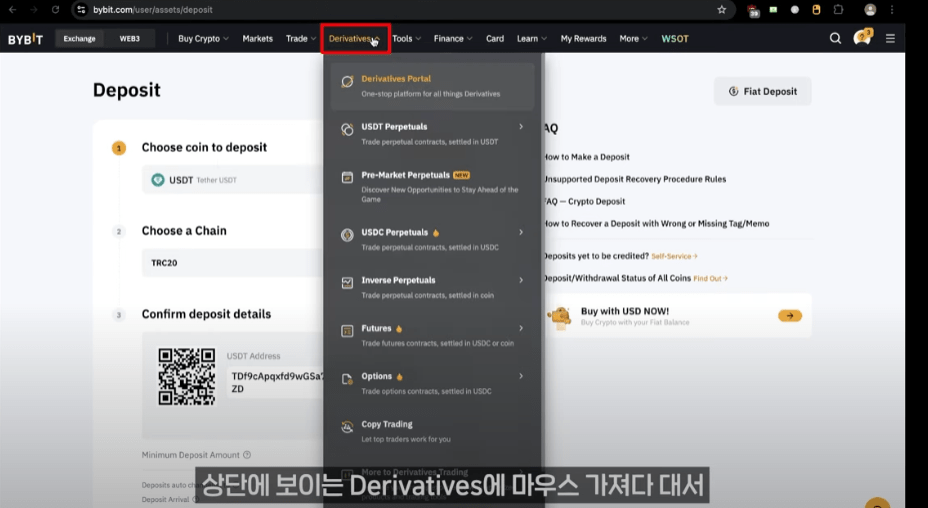Click the browser address bar URL
This screenshot has height=508, width=928.
[x=153, y=9]
